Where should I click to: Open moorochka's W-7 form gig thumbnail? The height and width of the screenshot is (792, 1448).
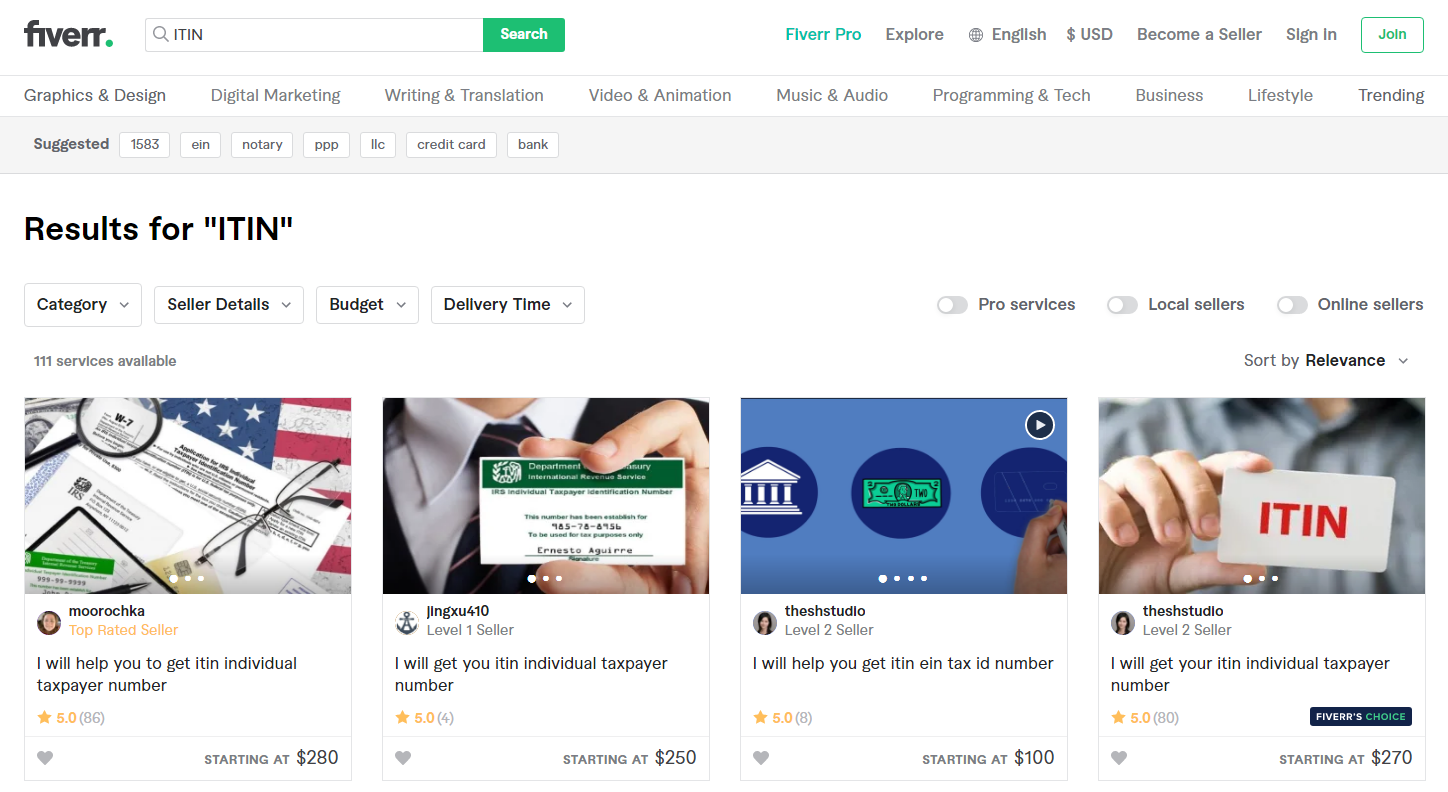point(188,496)
